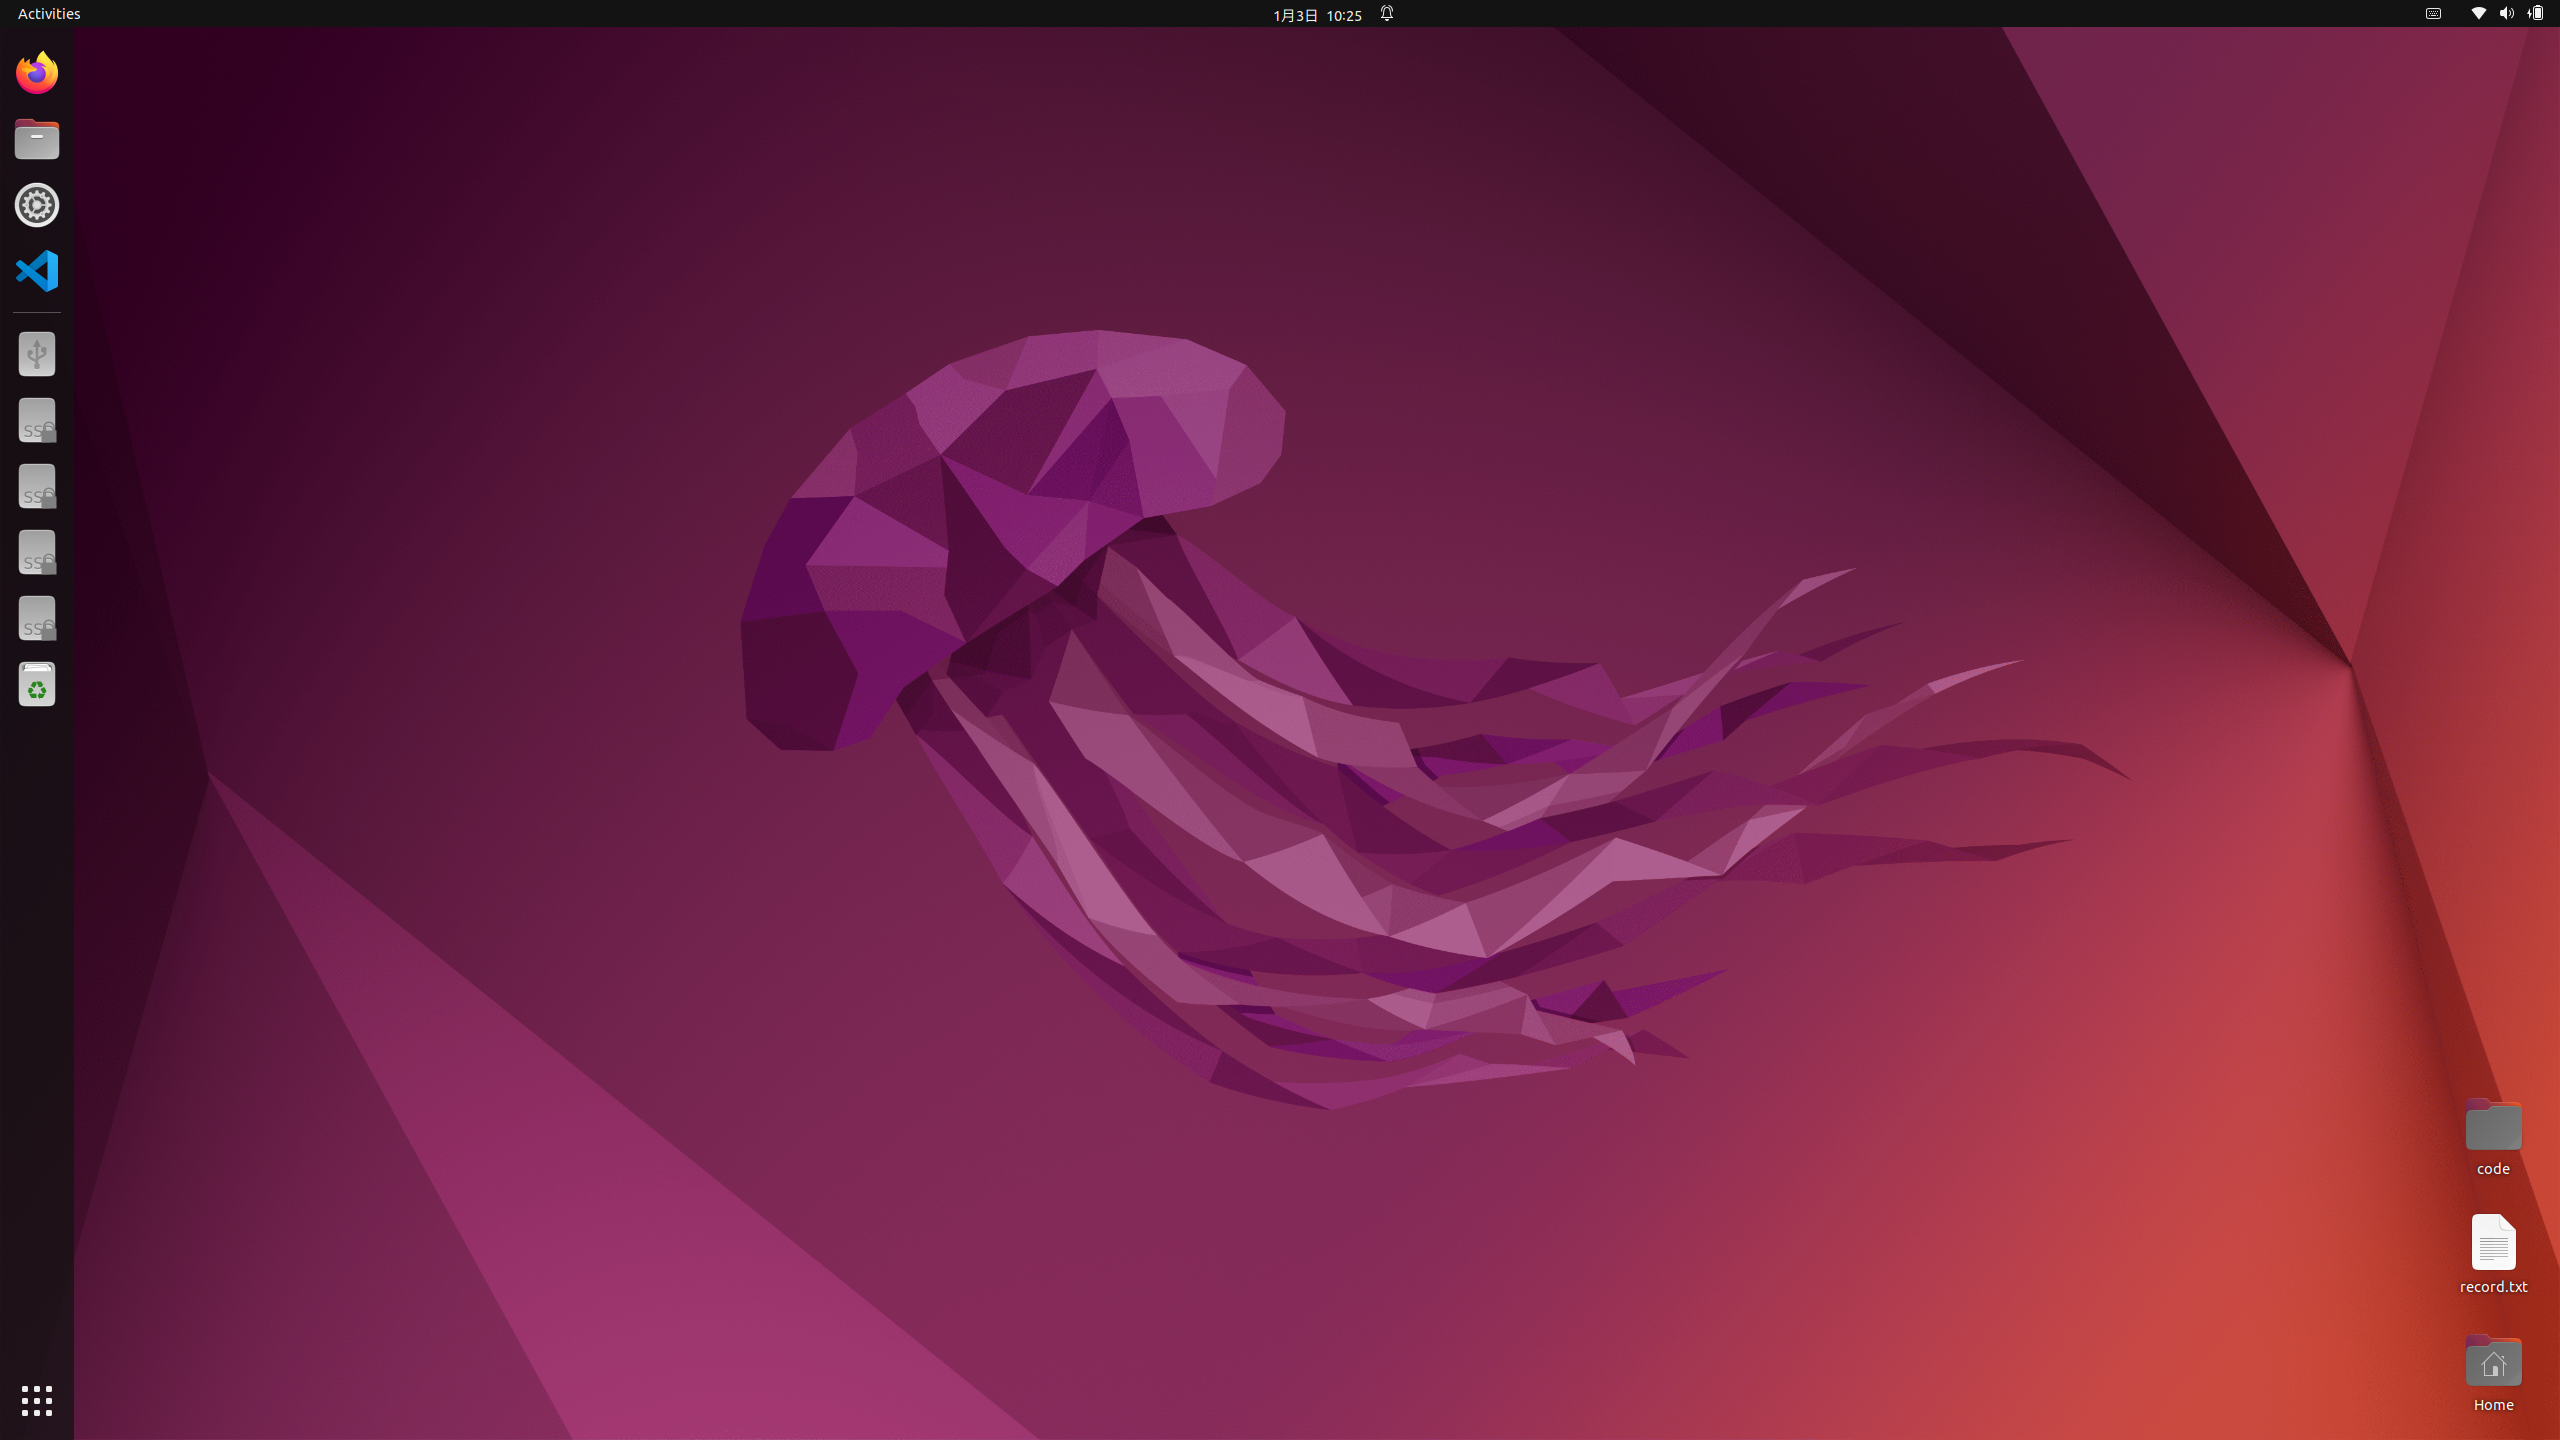2560x1440 pixels.
Task: Show Applications grid button
Action: click(37, 1400)
